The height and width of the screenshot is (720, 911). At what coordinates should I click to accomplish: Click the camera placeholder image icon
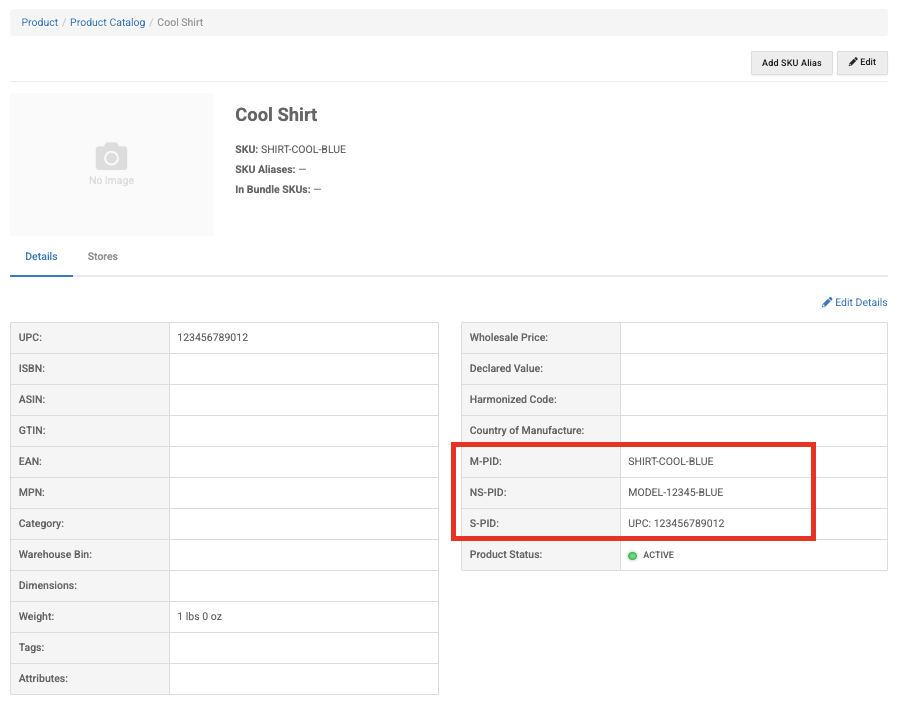click(112, 156)
